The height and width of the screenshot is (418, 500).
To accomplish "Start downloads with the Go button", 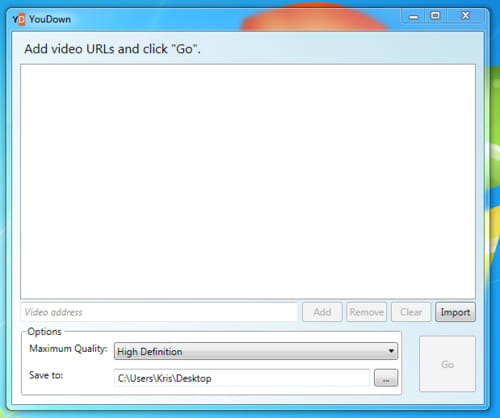I will coord(447,364).
